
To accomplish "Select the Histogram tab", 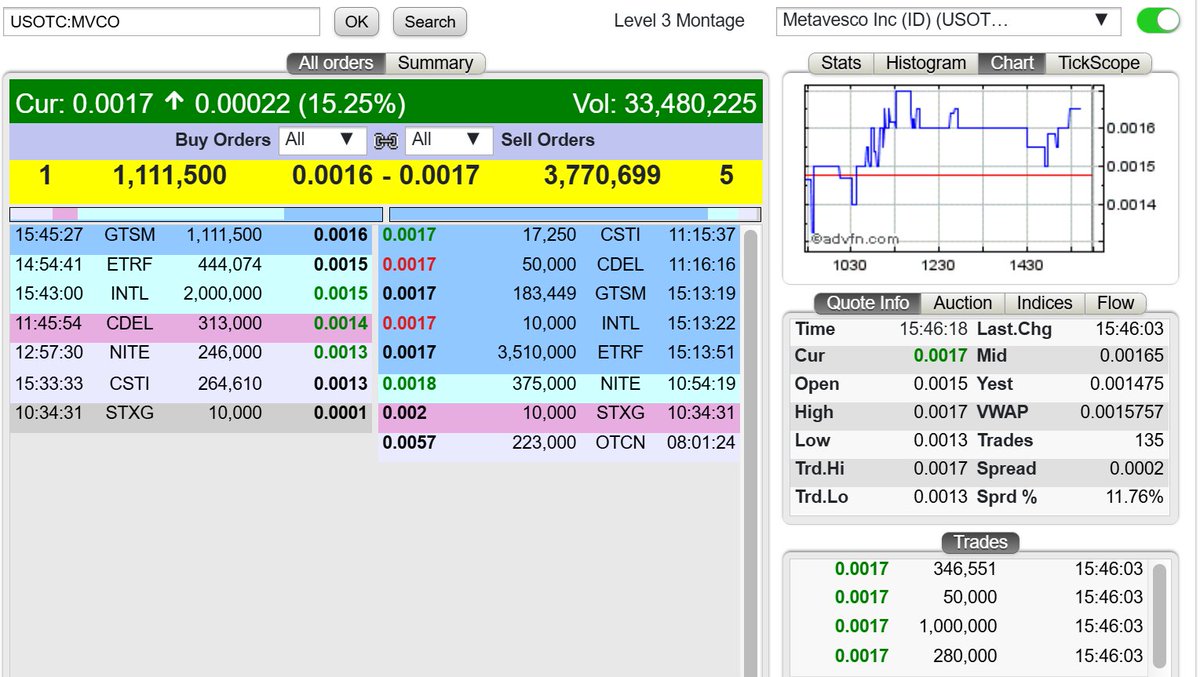I will click(x=924, y=62).
